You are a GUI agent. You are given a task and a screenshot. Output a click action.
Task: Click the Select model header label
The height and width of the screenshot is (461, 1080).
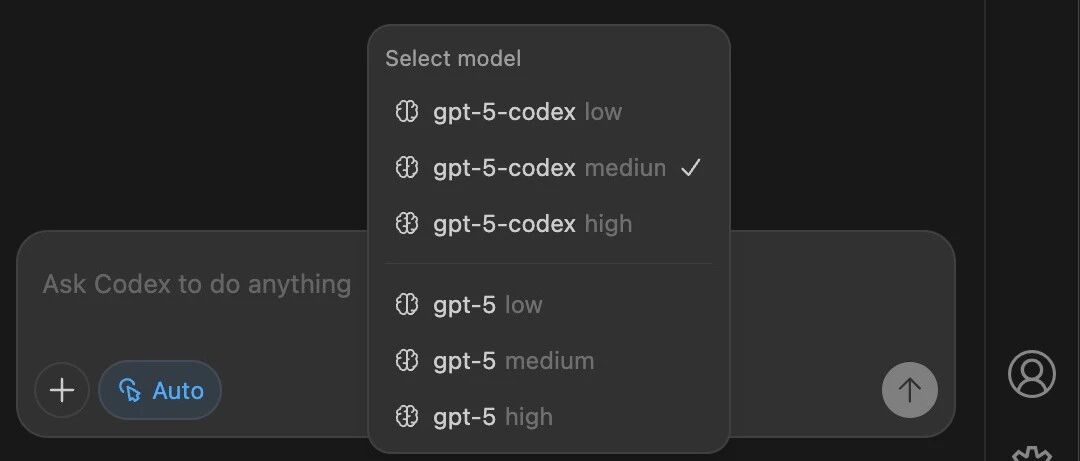[x=453, y=59]
